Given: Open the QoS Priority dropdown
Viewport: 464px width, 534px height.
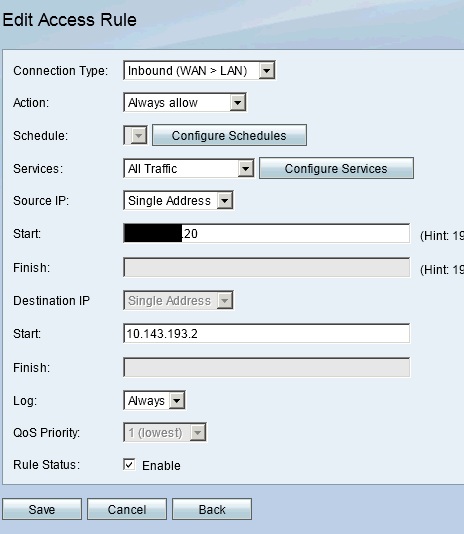Looking at the screenshot, I should [x=165, y=433].
